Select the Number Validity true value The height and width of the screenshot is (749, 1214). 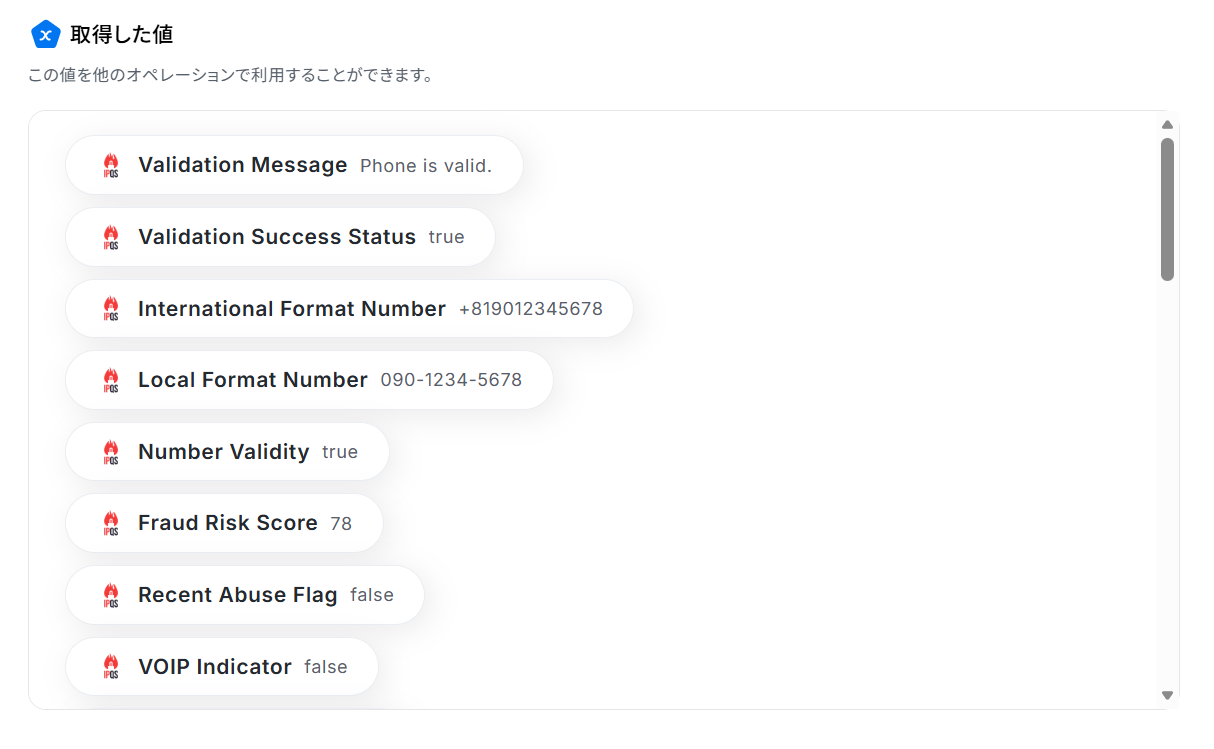coord(339,452)
